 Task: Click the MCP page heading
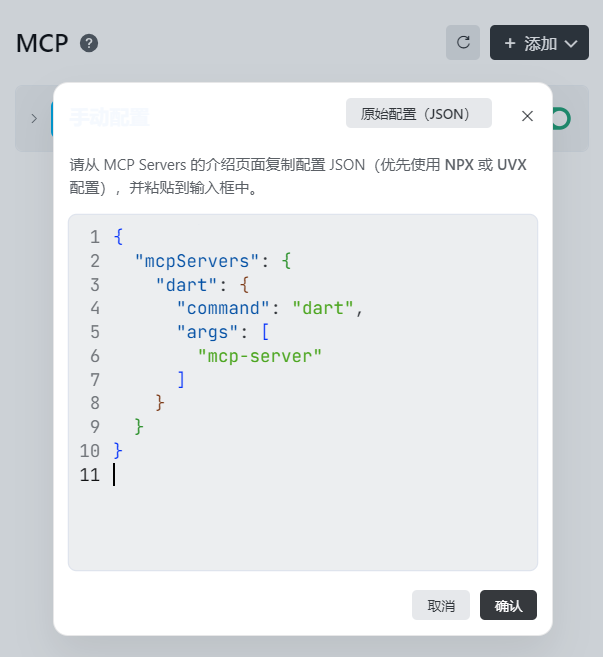point(42,43)
